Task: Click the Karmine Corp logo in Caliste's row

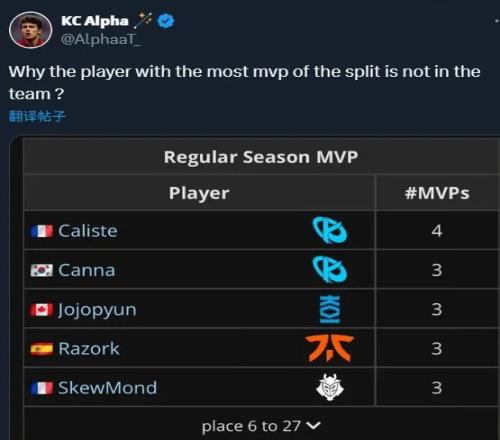Action: pyautogui.click(x=330, y=230)
